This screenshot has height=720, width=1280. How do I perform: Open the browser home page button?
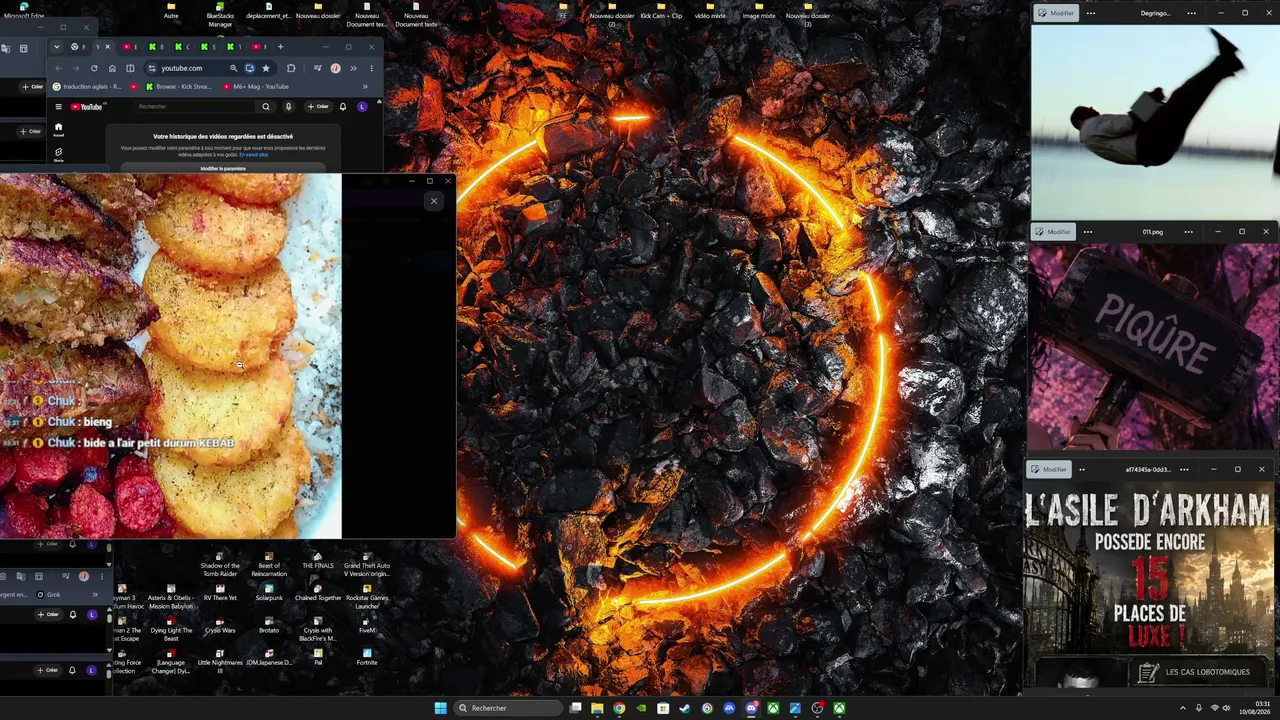tap(112, 68)
